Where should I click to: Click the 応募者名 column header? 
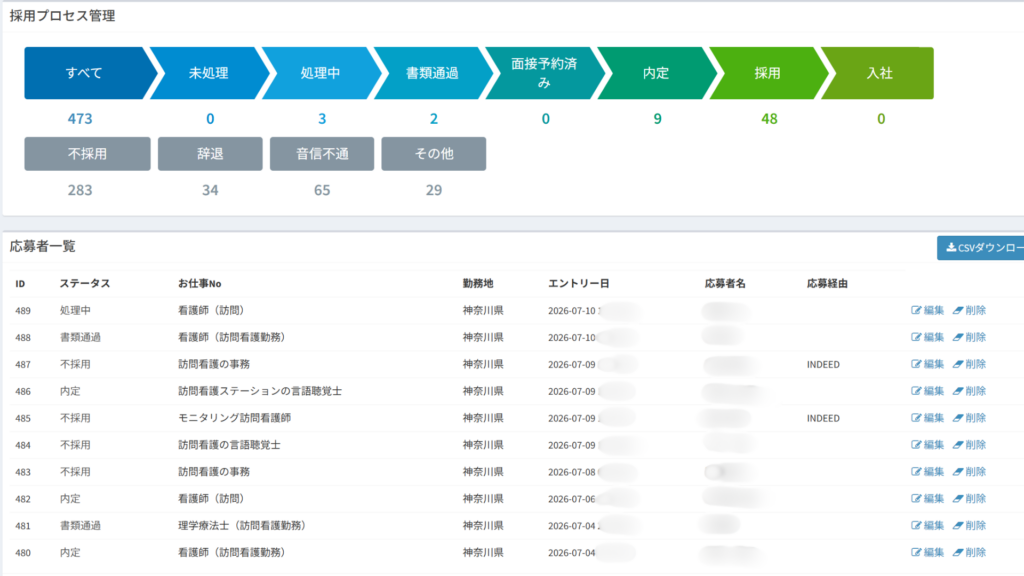[725, 283]
